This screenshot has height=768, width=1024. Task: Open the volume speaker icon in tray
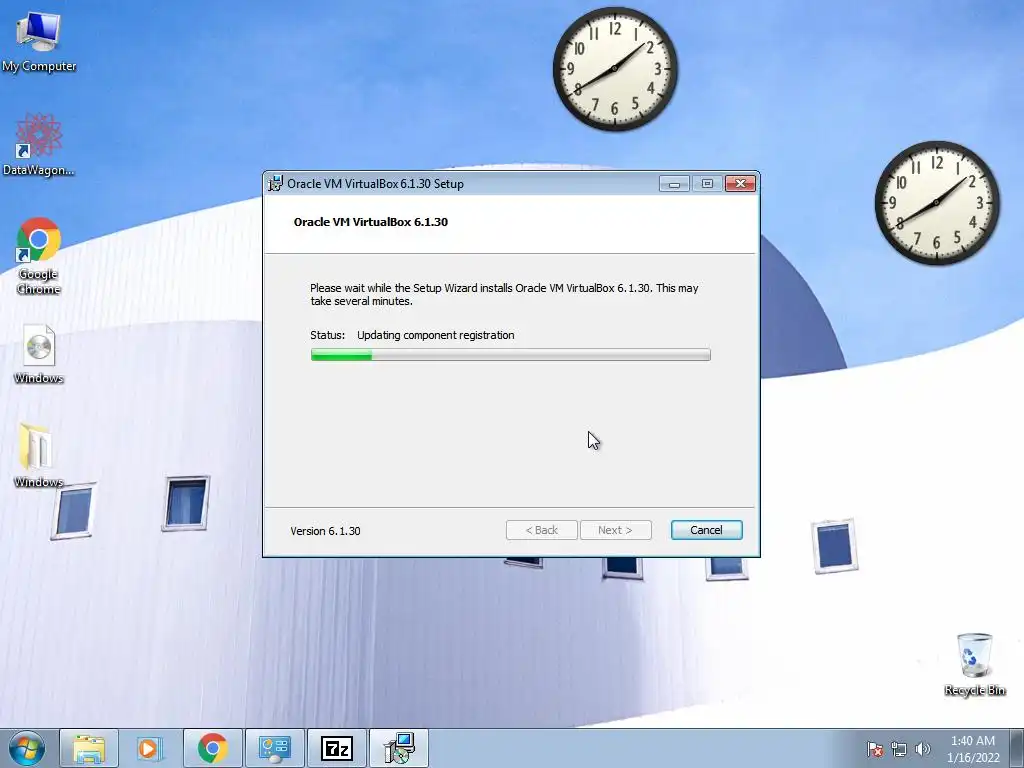[922, 749]
